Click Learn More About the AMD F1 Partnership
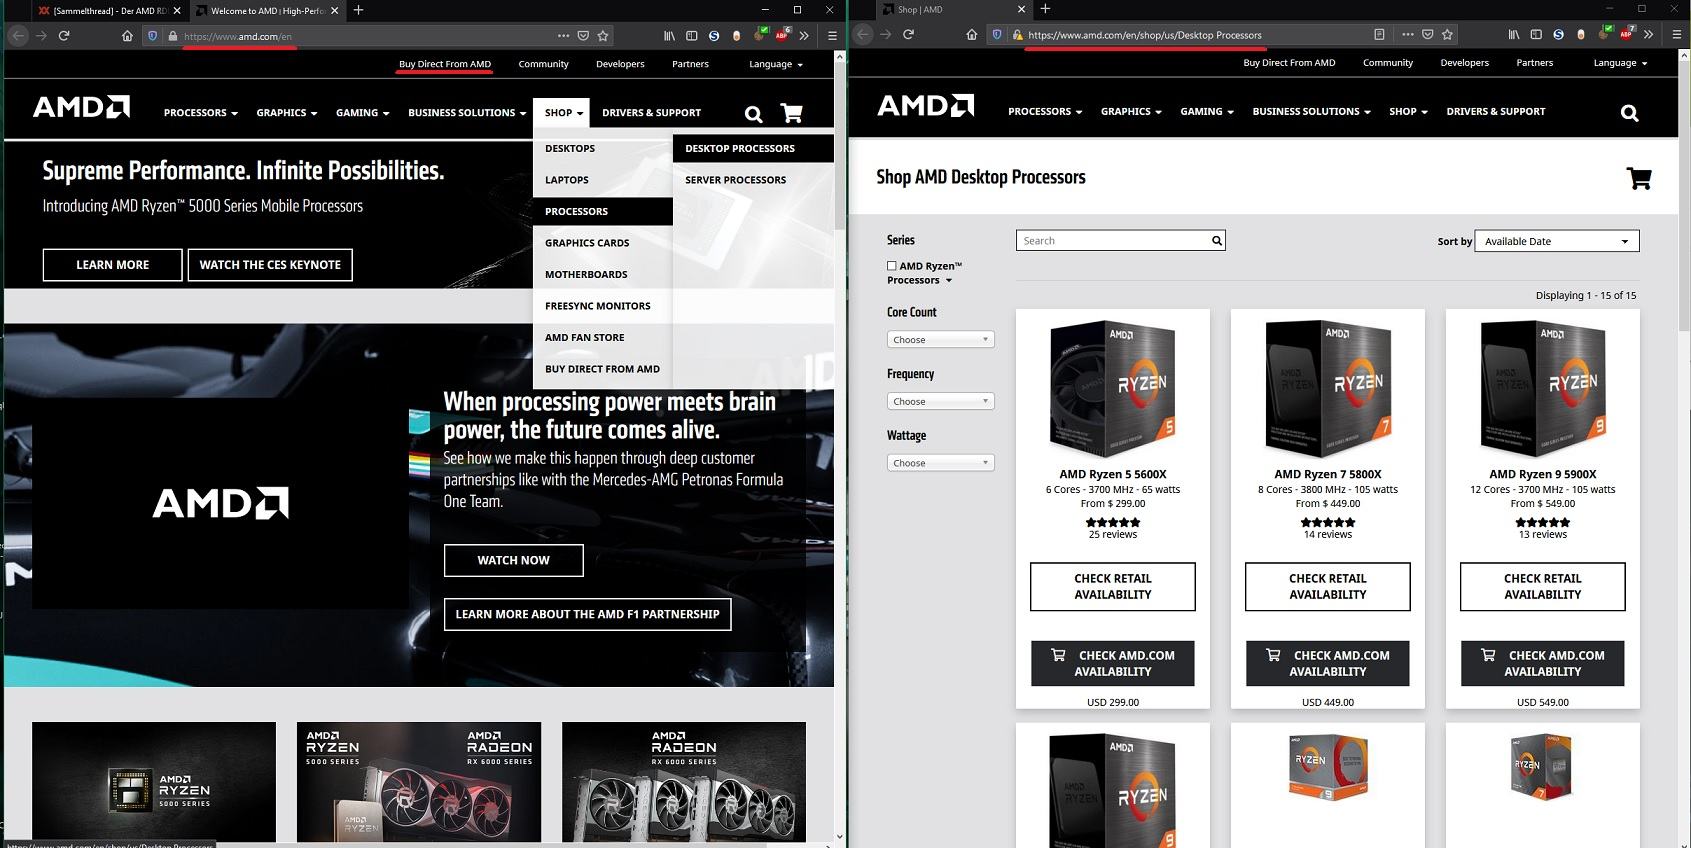 587,614
